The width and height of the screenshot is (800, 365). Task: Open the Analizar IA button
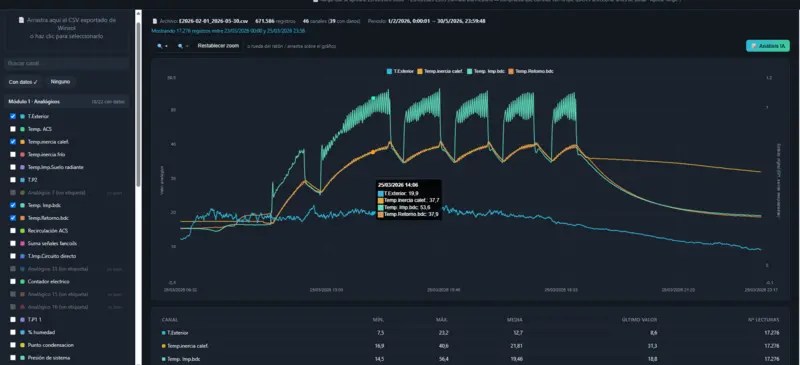[767, 46]
